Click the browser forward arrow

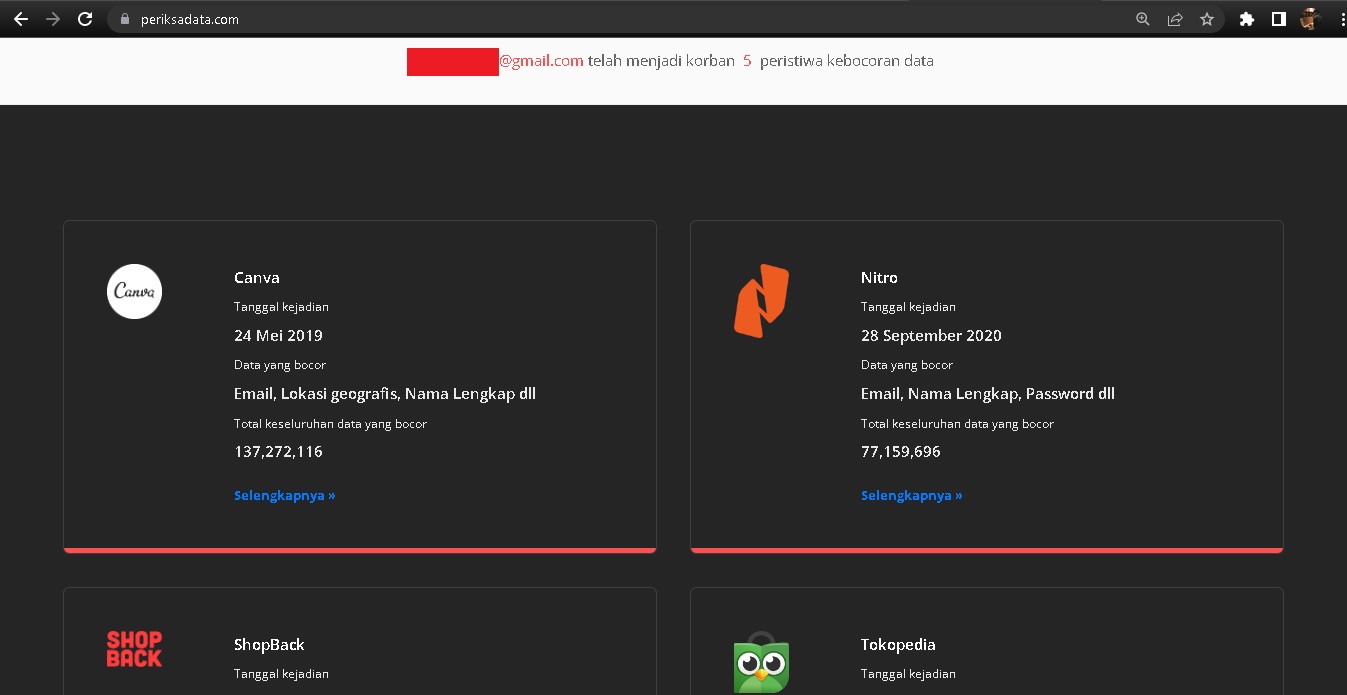coord(53,19)
